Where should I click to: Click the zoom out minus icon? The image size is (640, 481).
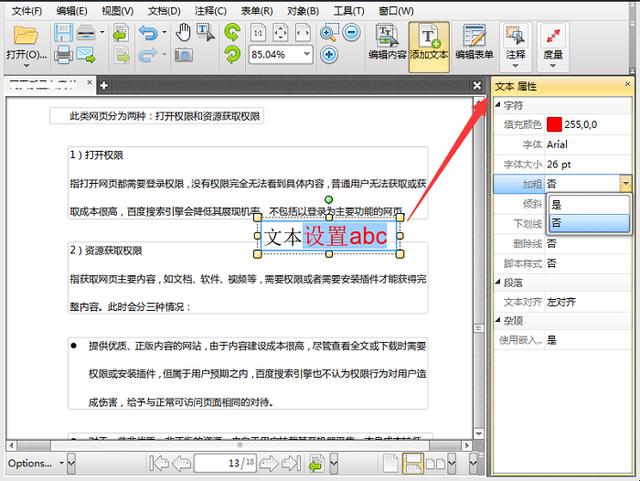click(x=351, y=33)
